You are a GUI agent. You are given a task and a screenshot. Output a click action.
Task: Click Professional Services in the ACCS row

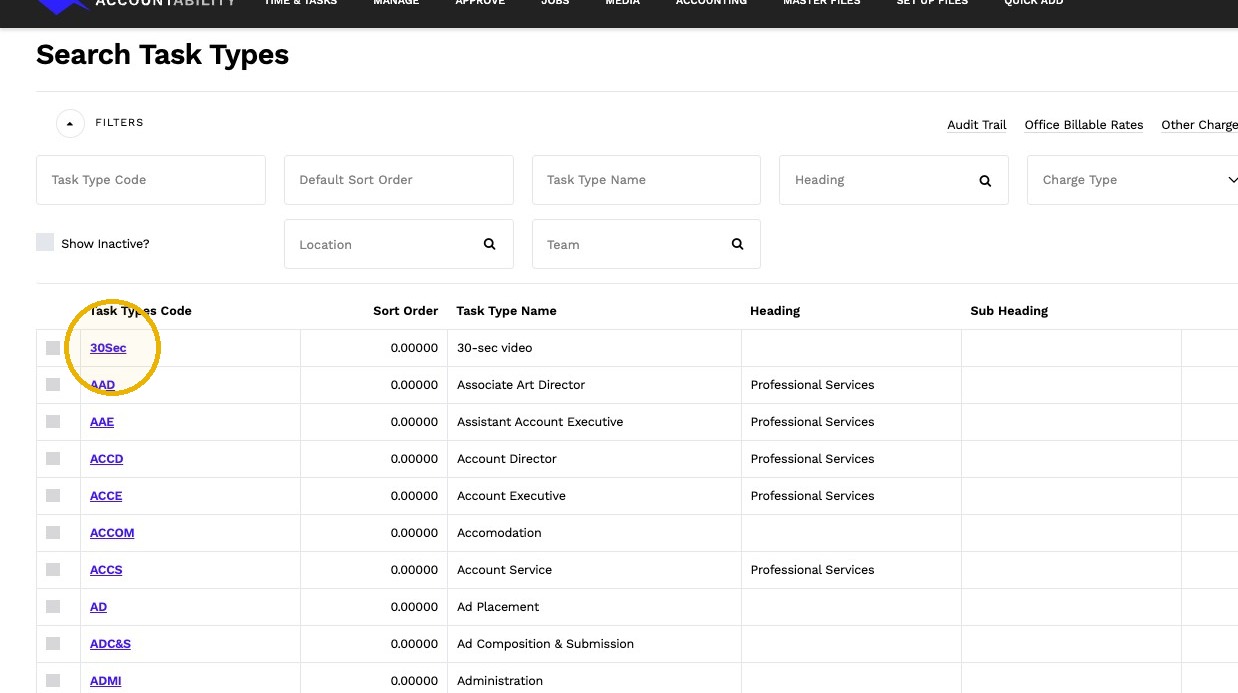point(812,570)
